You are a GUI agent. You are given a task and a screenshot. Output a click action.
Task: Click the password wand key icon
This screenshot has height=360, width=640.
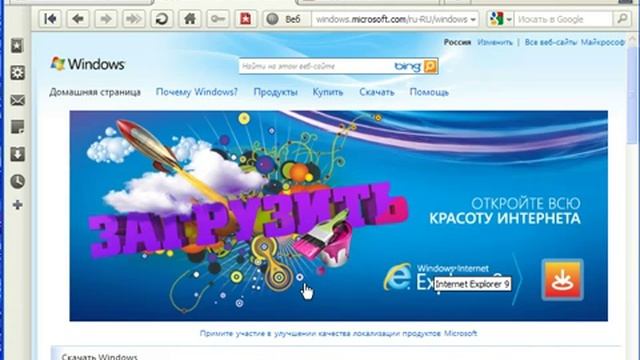pyautogui.click(x=218, y=19)
